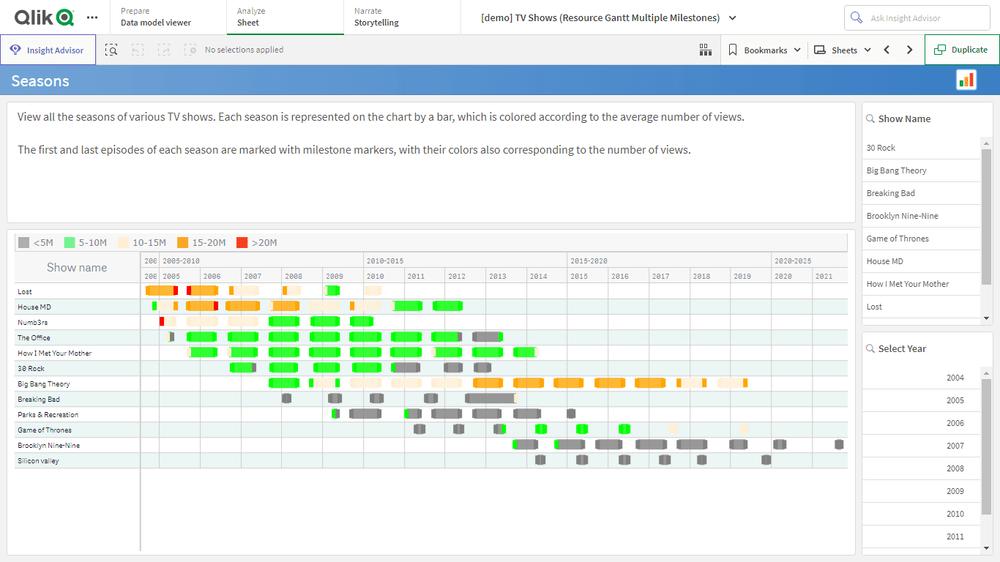Image resolution: width=1000 pixels, height=562 pixels.
Task: Open the three-dots global menu
Action: pos(92,17)
